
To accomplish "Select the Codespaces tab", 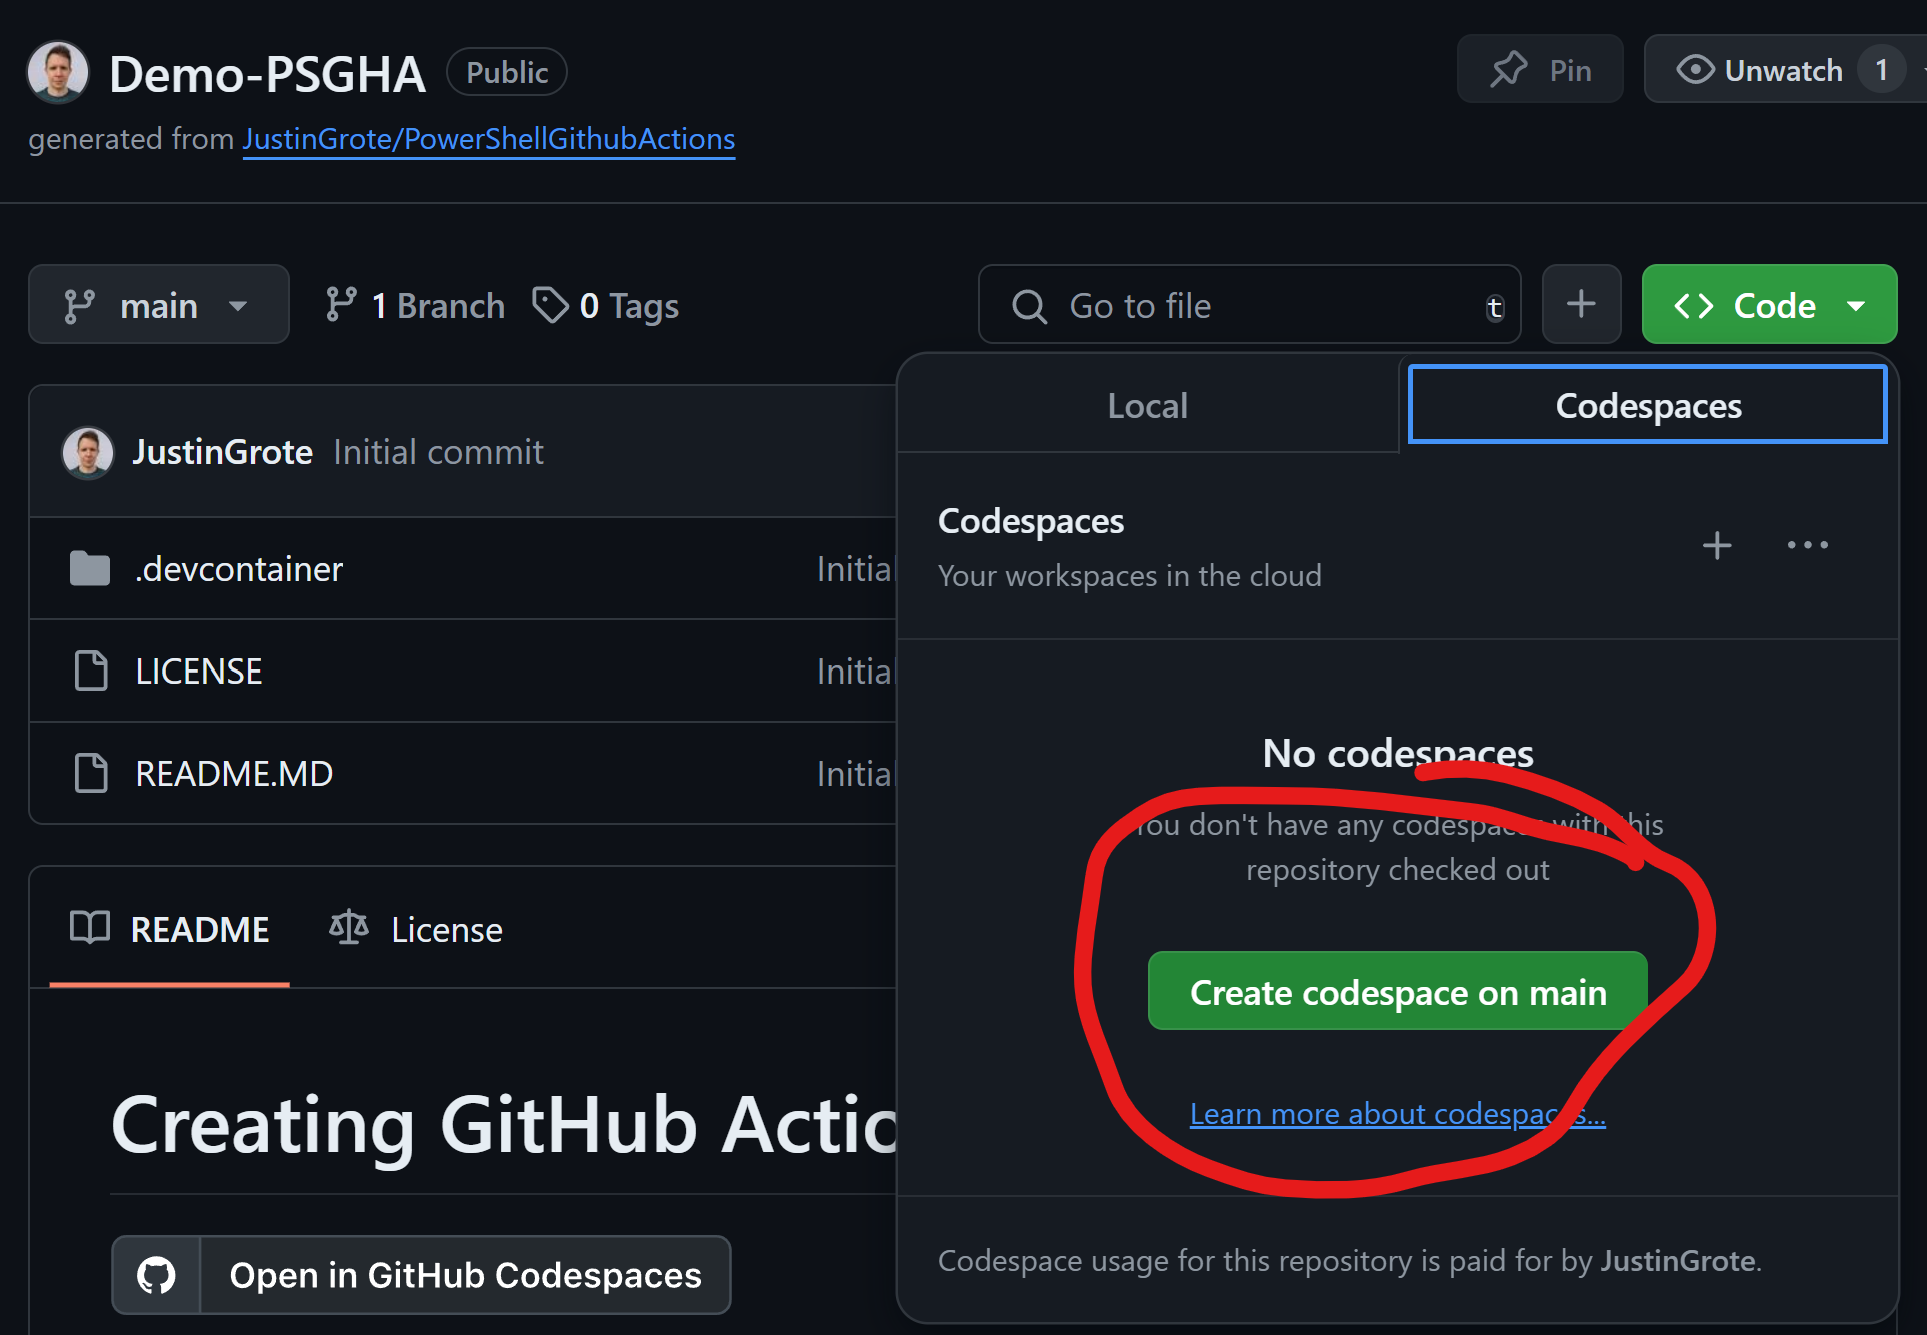I will pyautogui.click(x=1647, y=406).
